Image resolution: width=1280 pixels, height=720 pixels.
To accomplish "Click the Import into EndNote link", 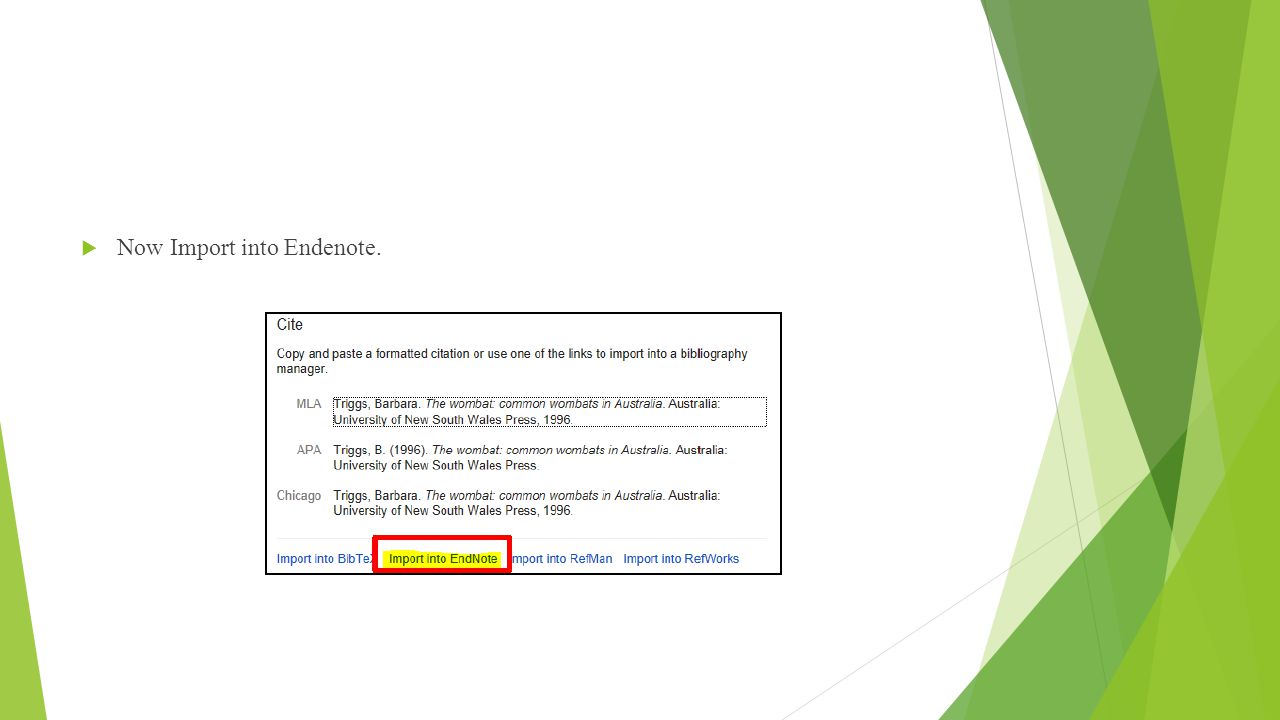I will [443, 559].
